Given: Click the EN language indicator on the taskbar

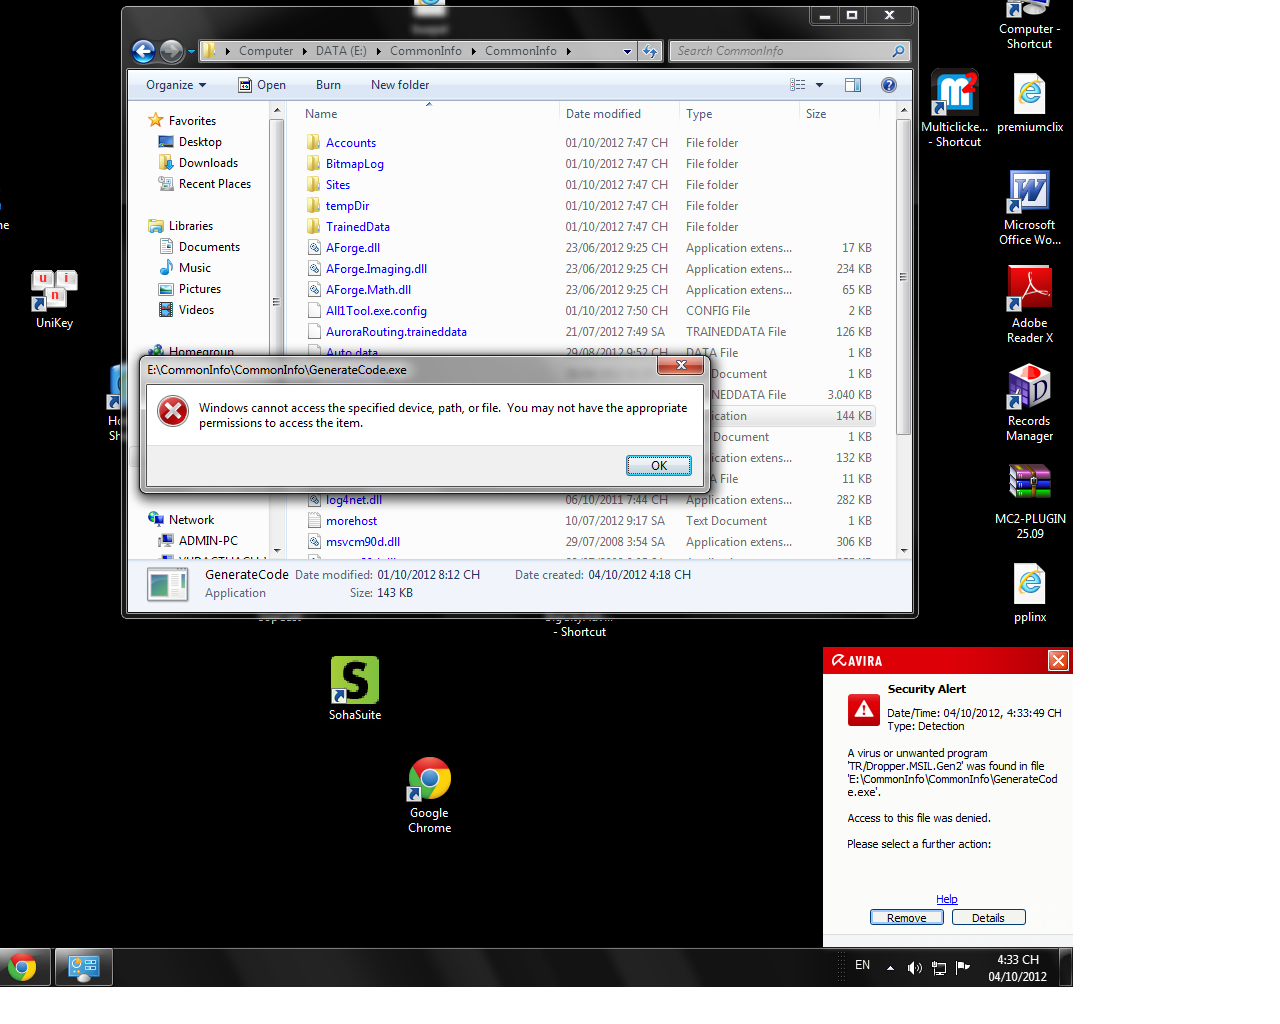Looking at the screenshot, I should 862,965.
